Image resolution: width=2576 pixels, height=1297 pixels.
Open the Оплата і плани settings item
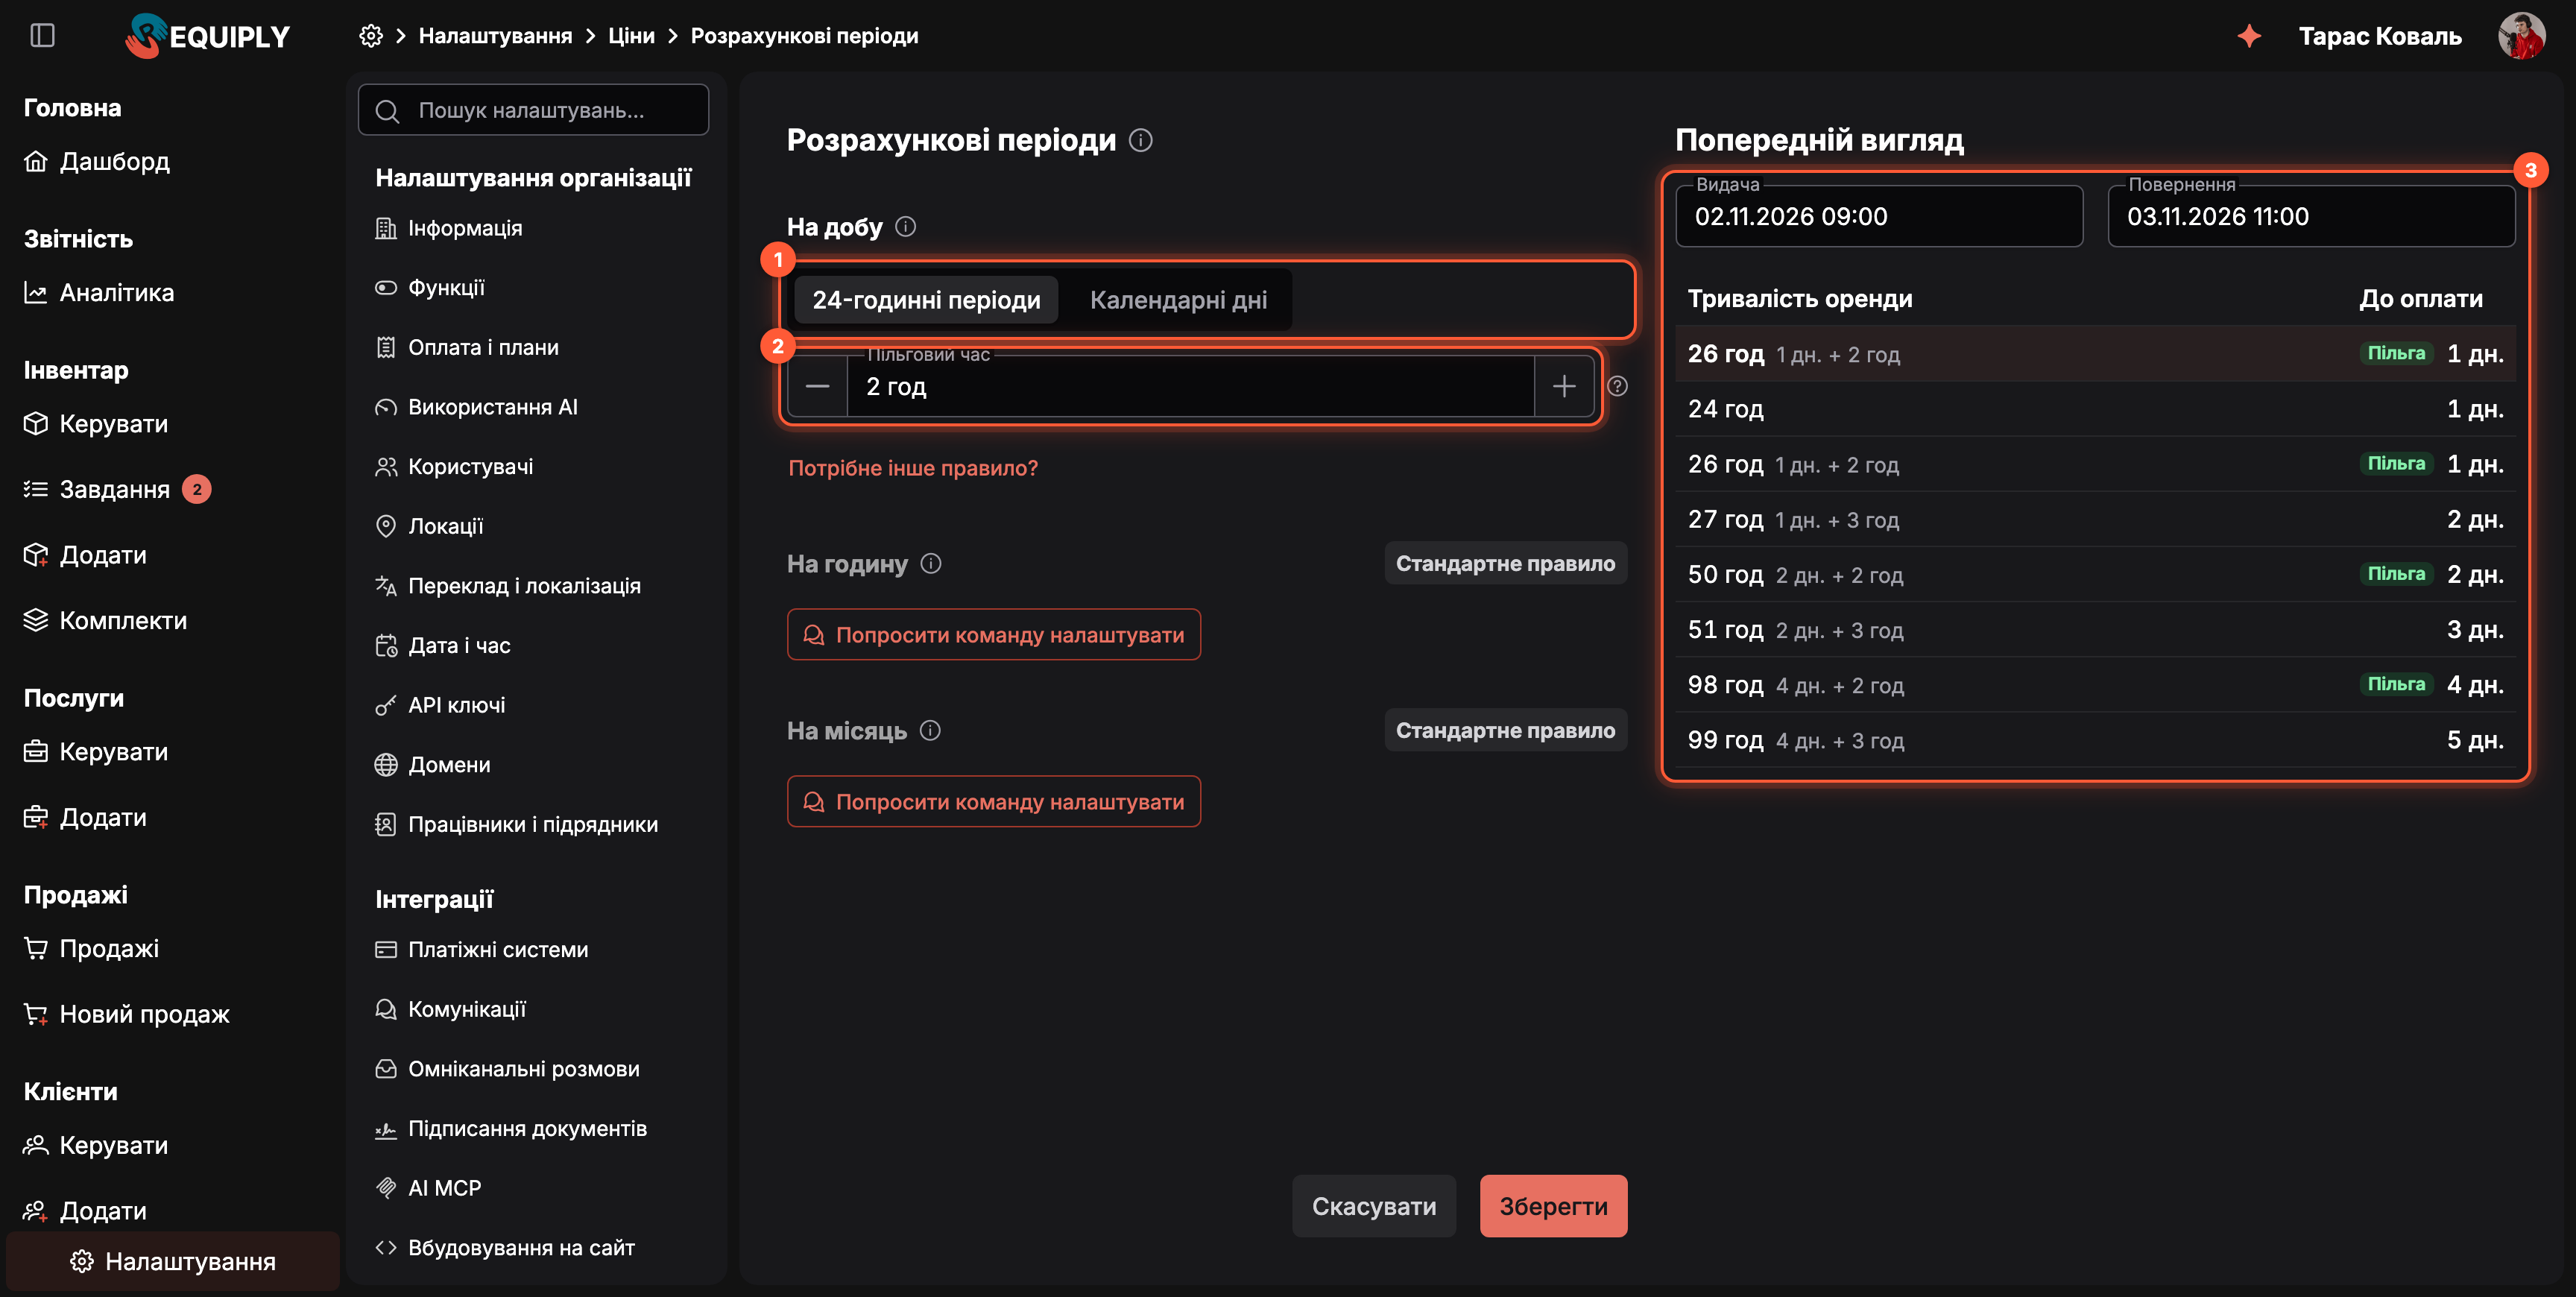point(466,347)
